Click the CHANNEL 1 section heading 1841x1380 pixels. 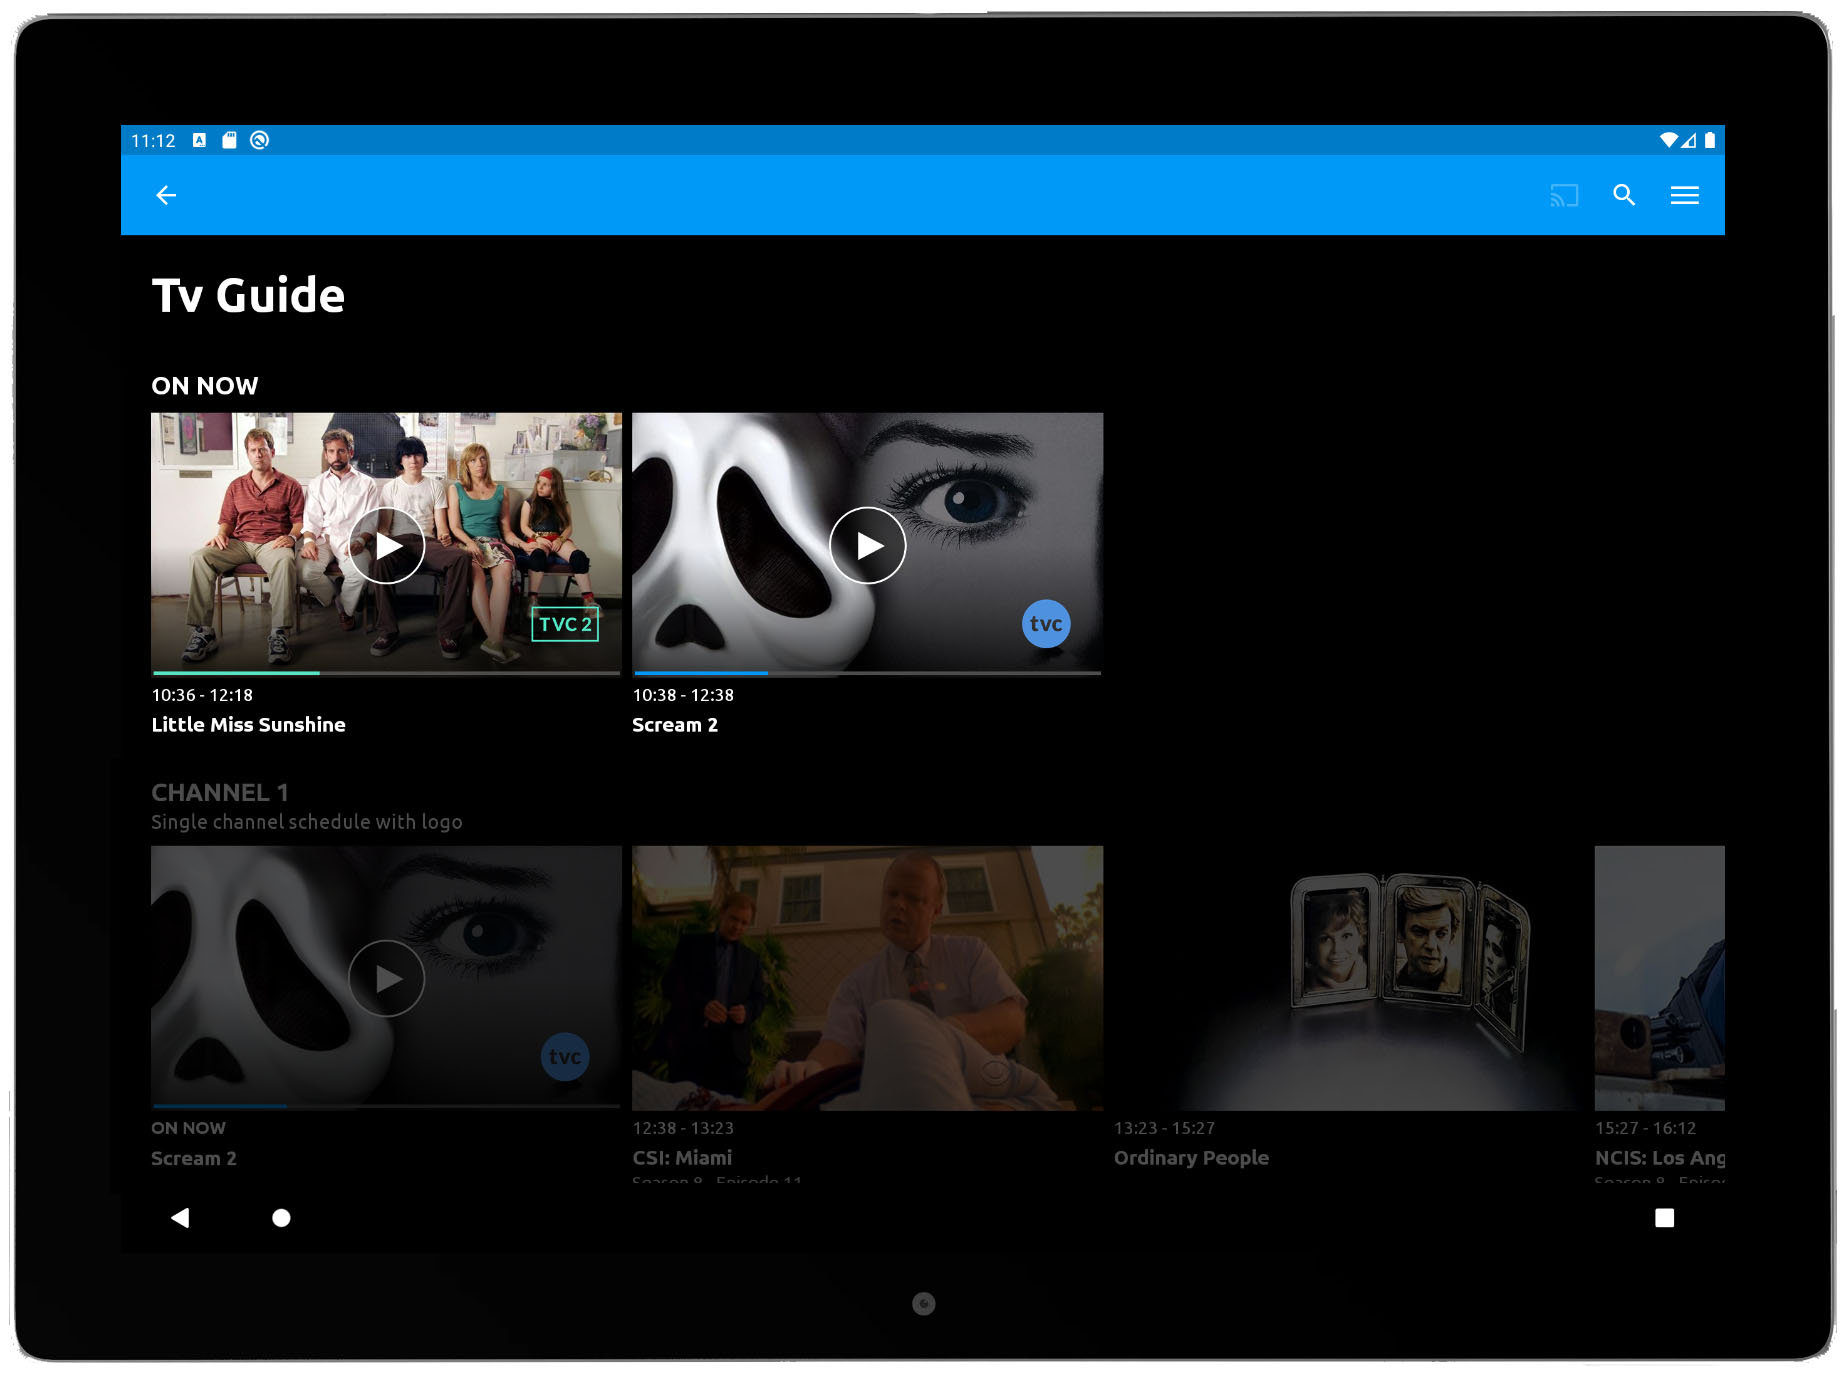pyautogui.click(x=220, y=793)
